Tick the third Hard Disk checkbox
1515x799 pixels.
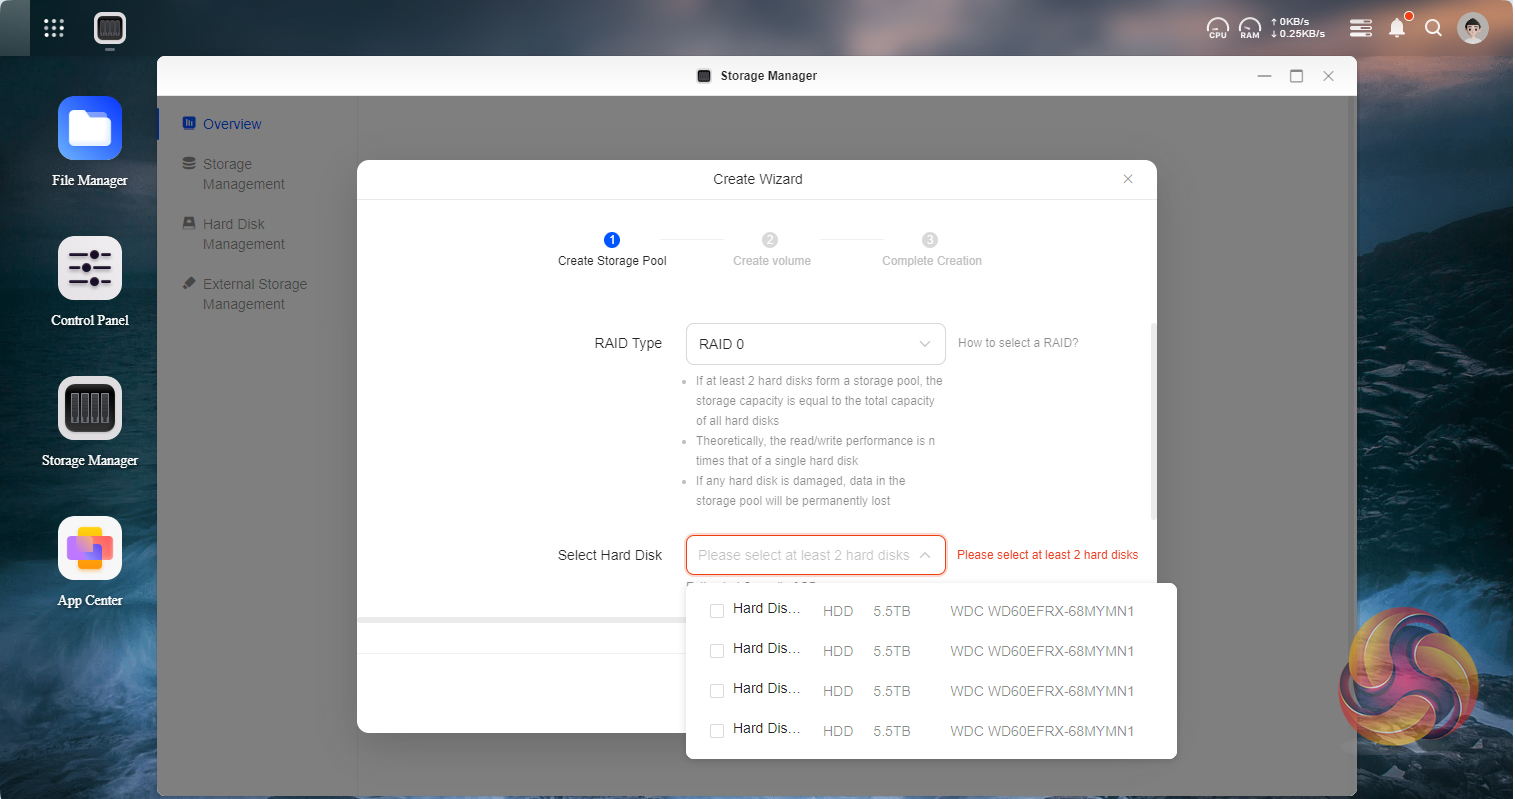[x=717, y=691]
